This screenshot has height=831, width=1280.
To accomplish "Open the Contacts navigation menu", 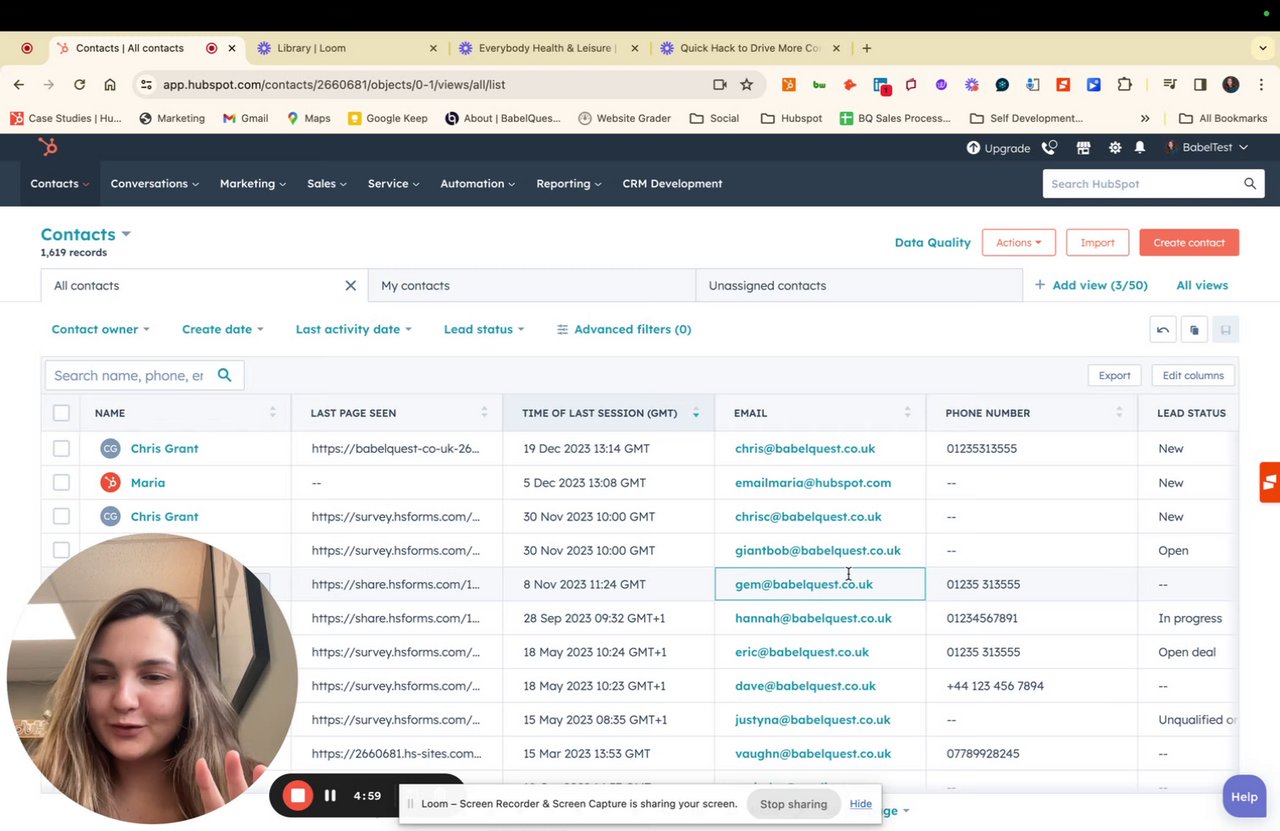I will tap(59, 184).
